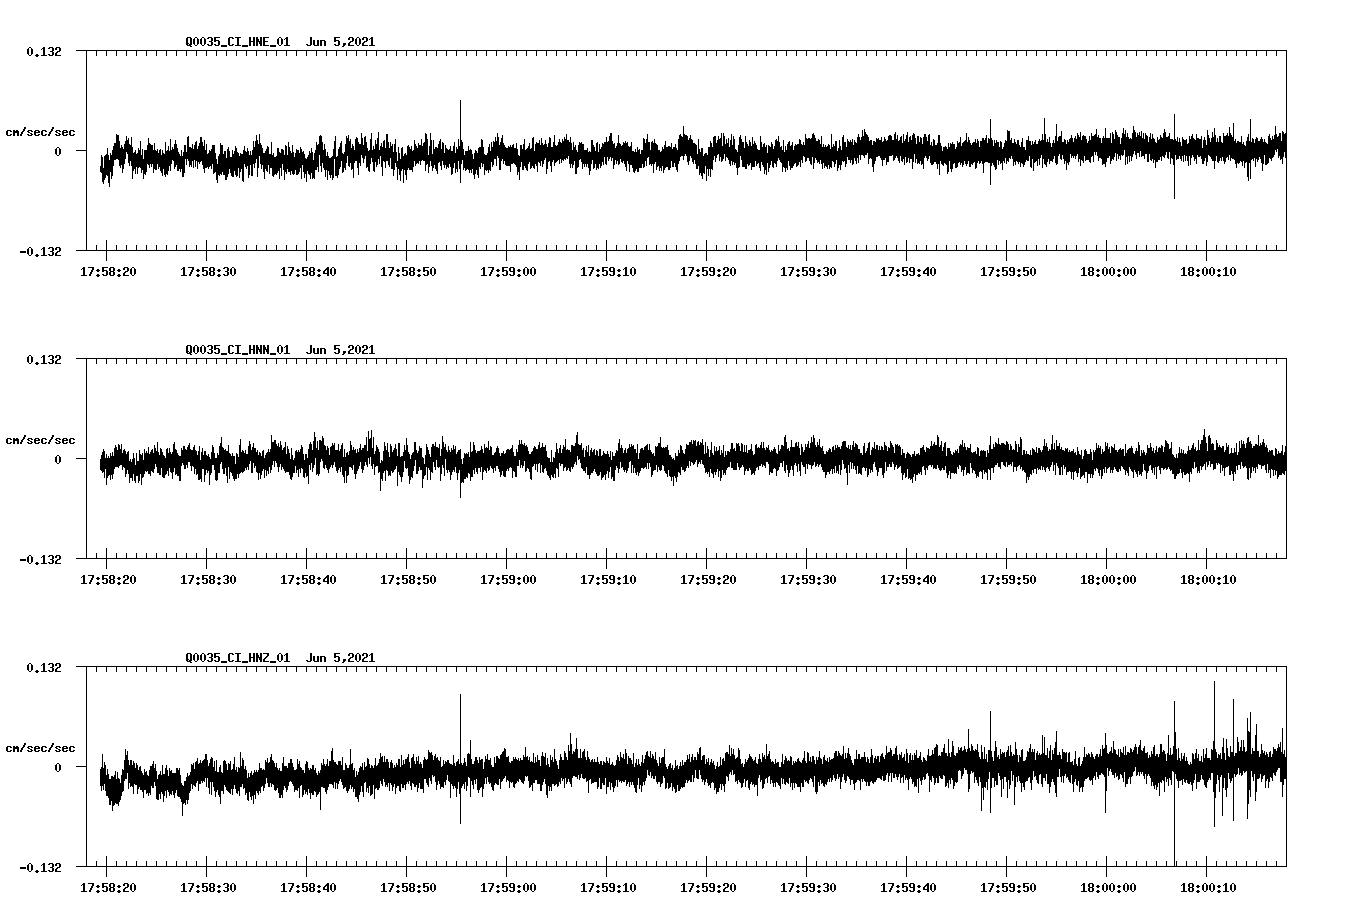Click the zero axis label of HNN plot
This screenshot has height=924, width=1358.
click(58, 460)
